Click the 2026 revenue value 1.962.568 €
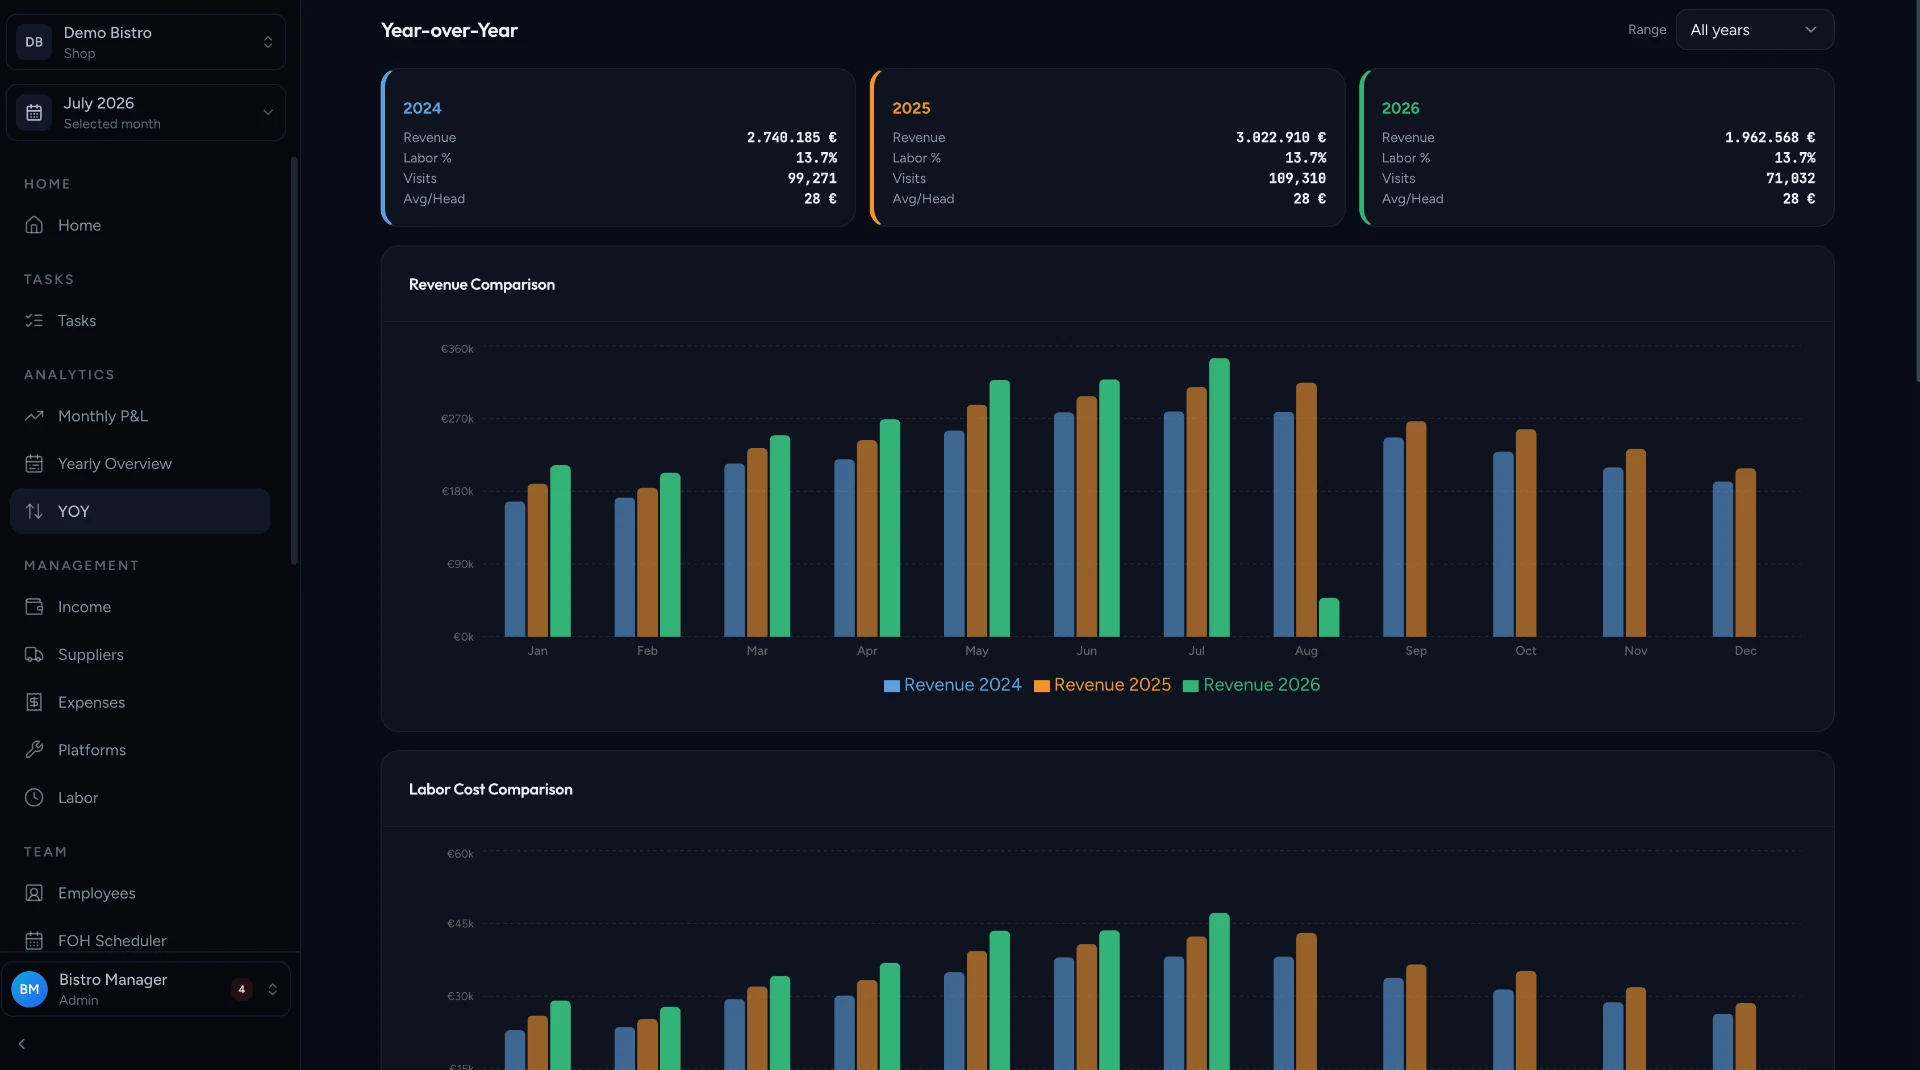Screen dimensions: 1920x1070 (1770, 137)
